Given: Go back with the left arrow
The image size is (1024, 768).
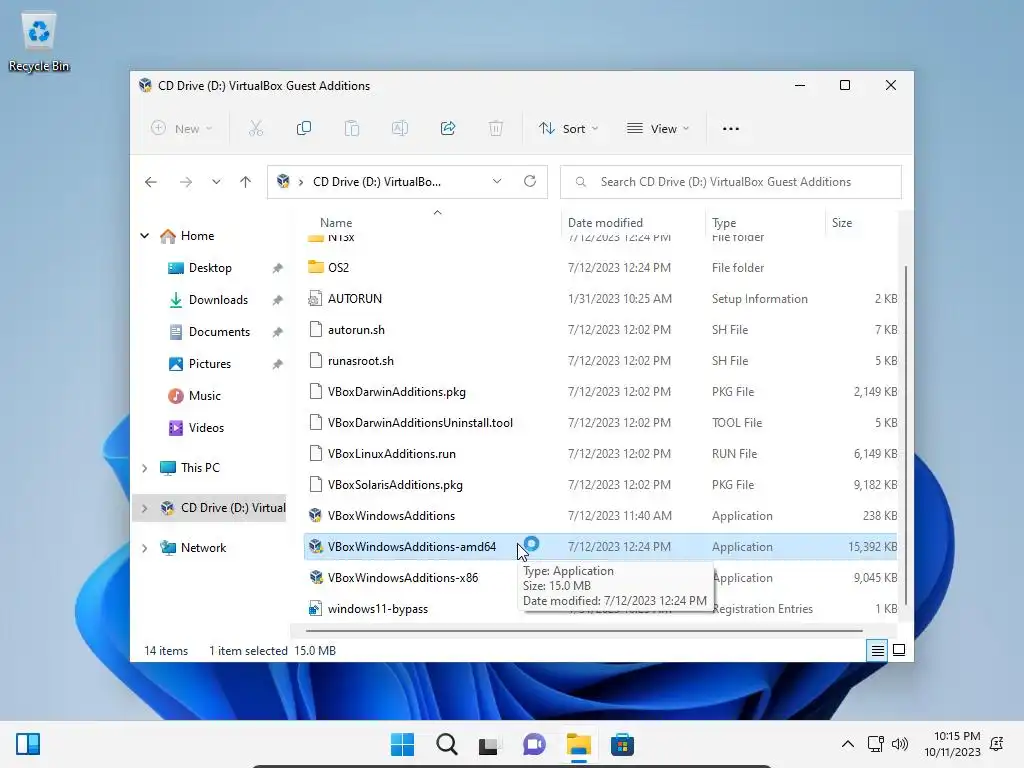Looking at the screenshot, I should pyautogui.click(x=151, y=182).
